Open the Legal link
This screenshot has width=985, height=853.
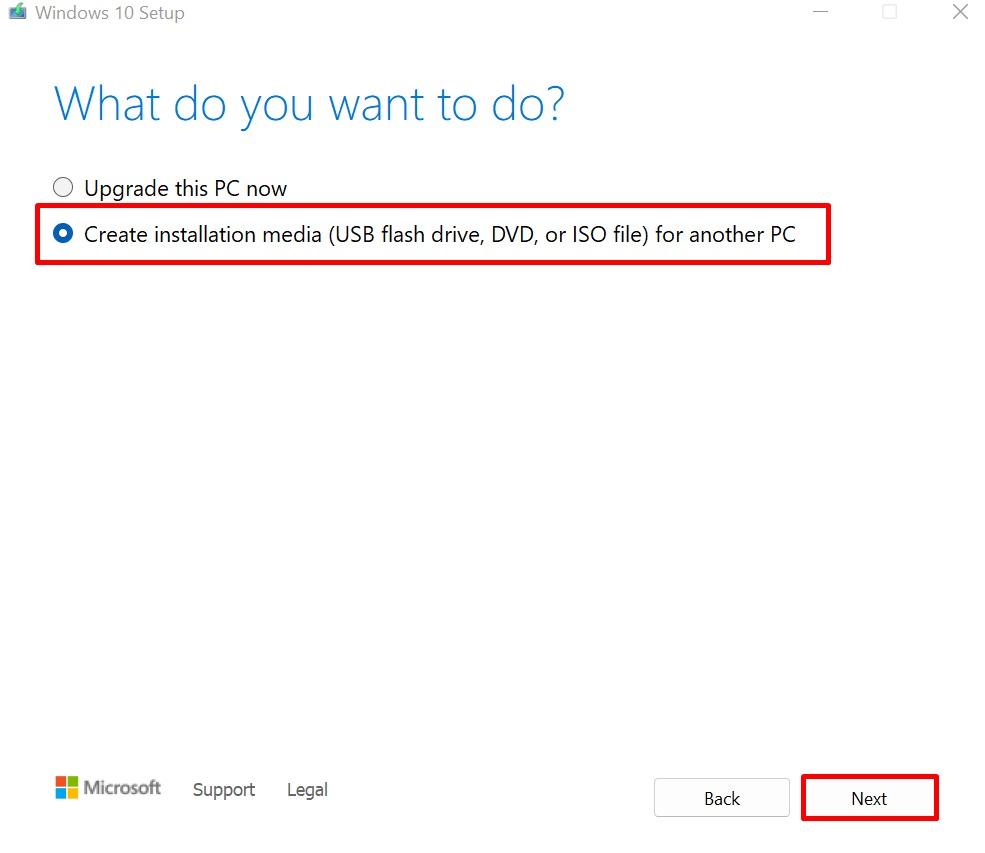(x=307, y=790)
